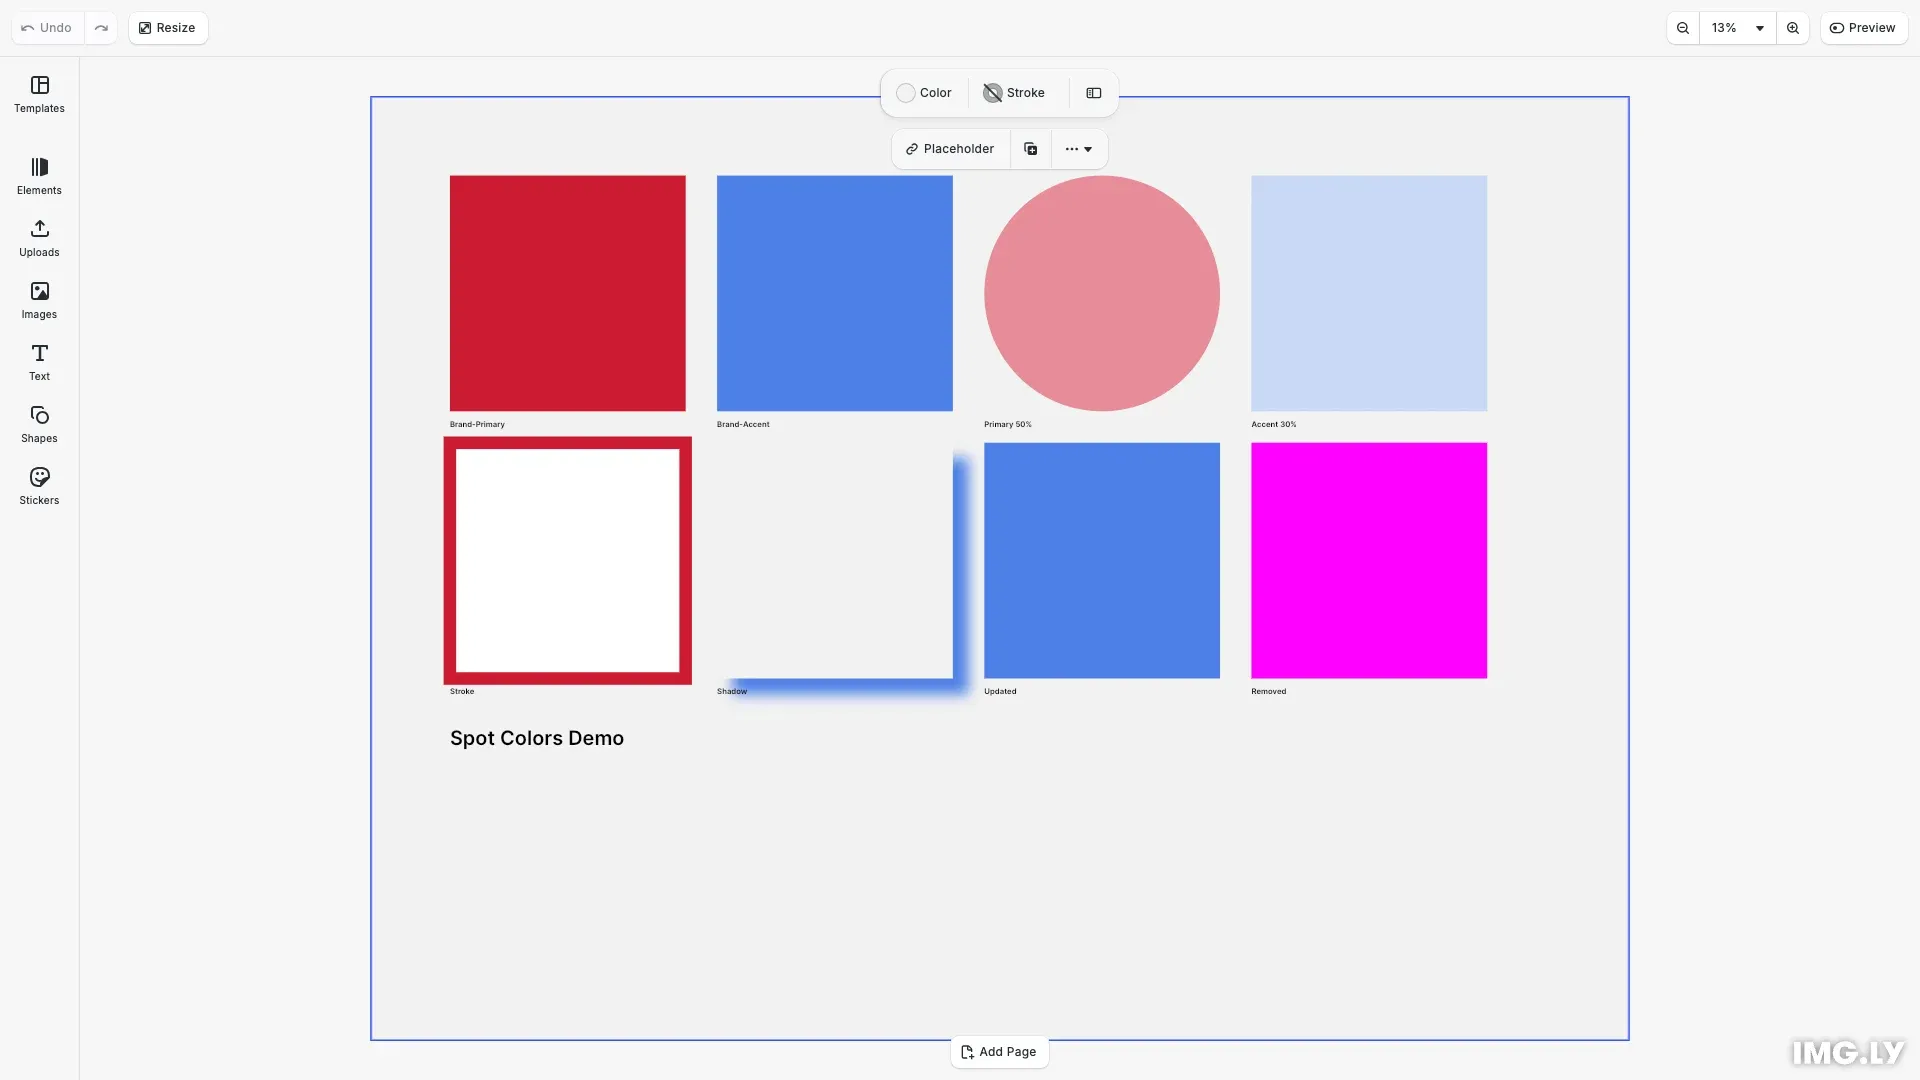Open the more options dropdown in floating toolbar
Viewport: 1920px width, 1080px height.
point(1079,148)
